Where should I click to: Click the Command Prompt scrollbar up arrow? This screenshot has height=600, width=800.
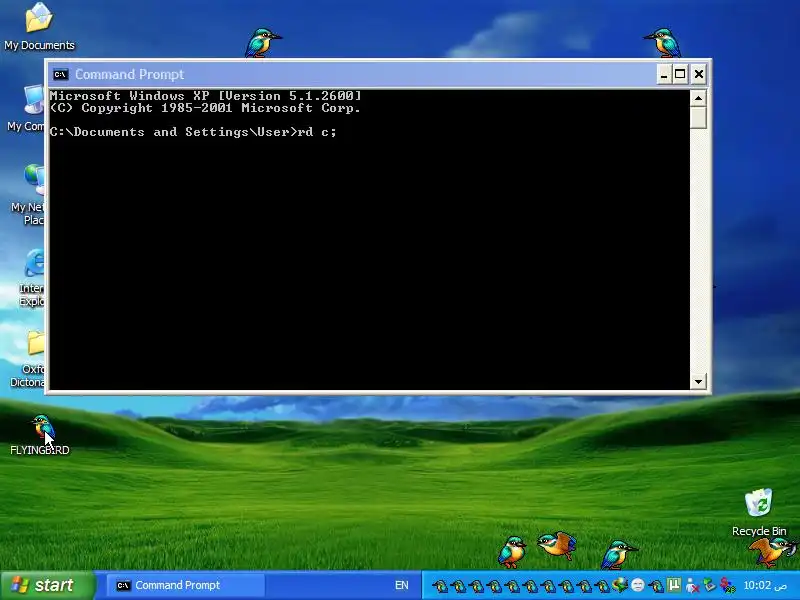tap(698, 97)
